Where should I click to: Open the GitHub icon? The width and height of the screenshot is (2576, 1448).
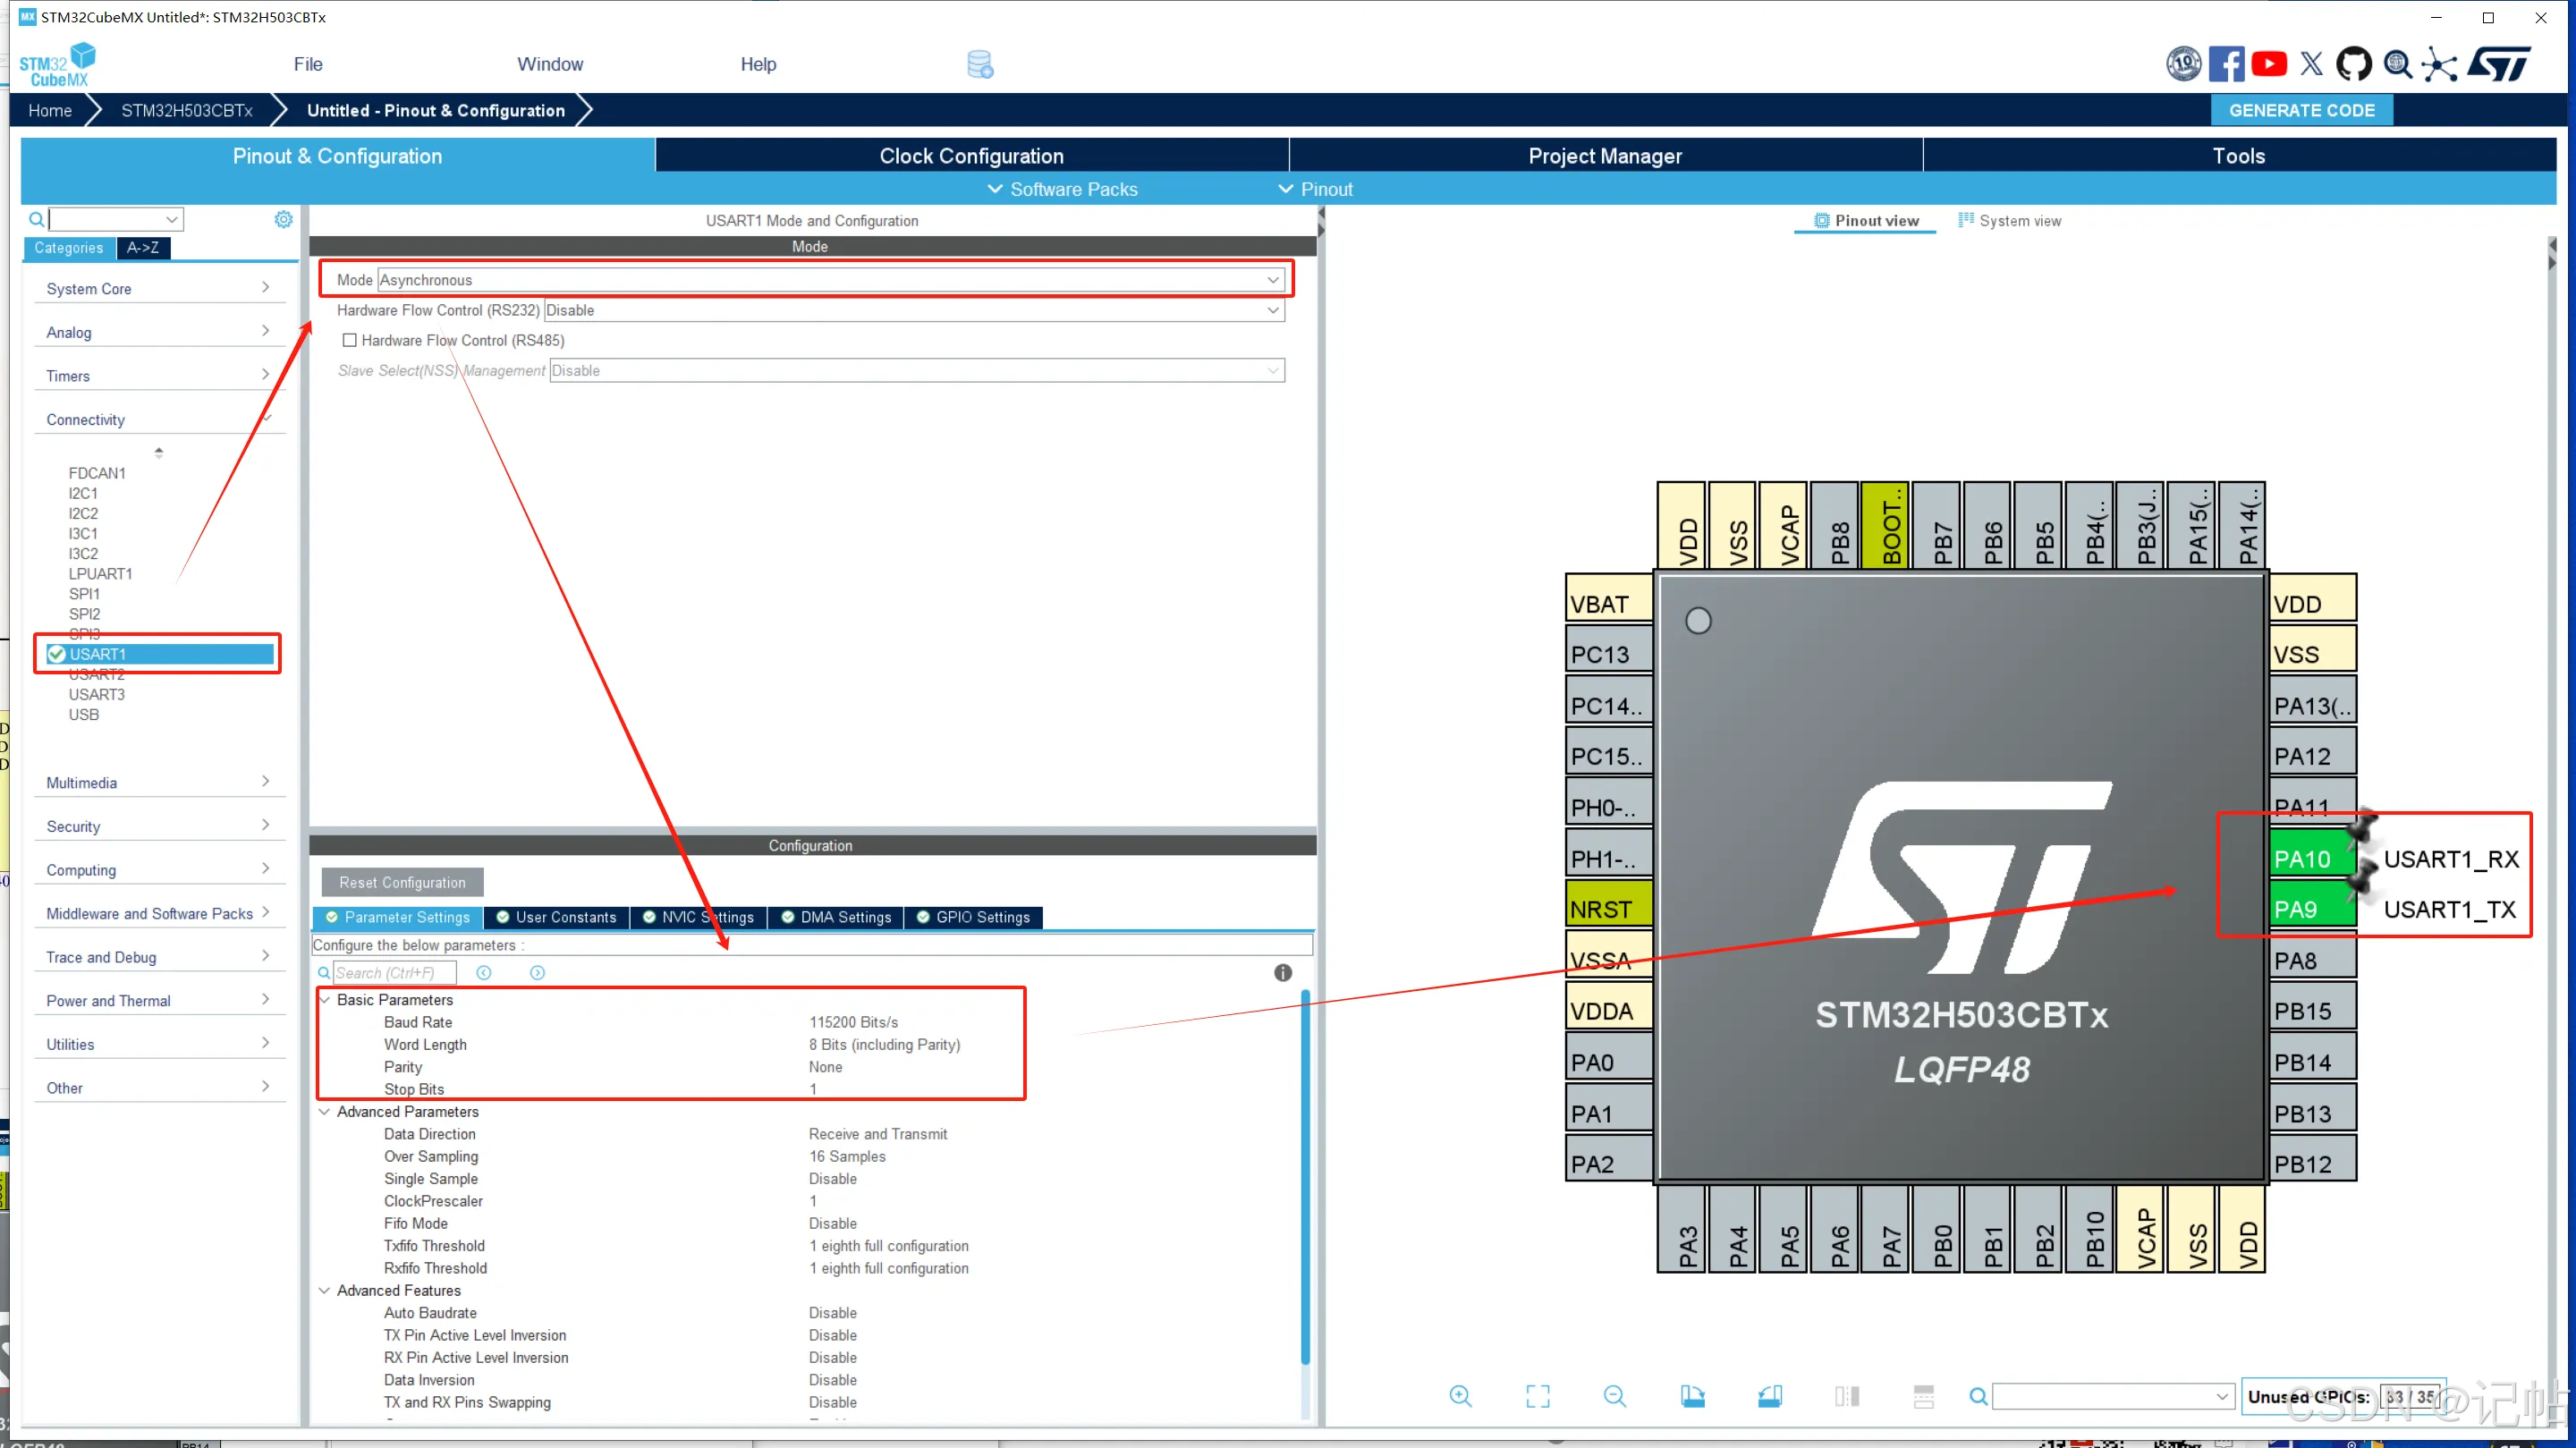(x=2353, y=64)
